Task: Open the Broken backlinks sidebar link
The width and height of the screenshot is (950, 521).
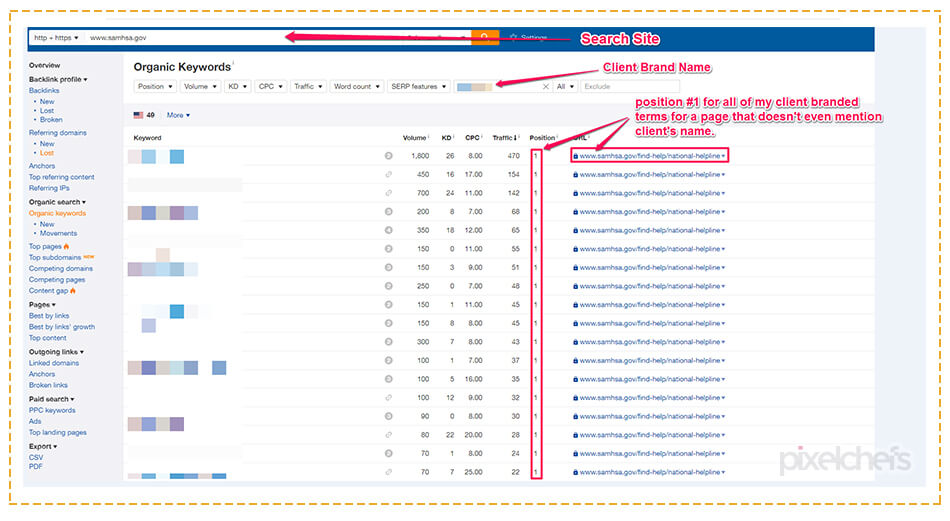Action: point(51,120)
